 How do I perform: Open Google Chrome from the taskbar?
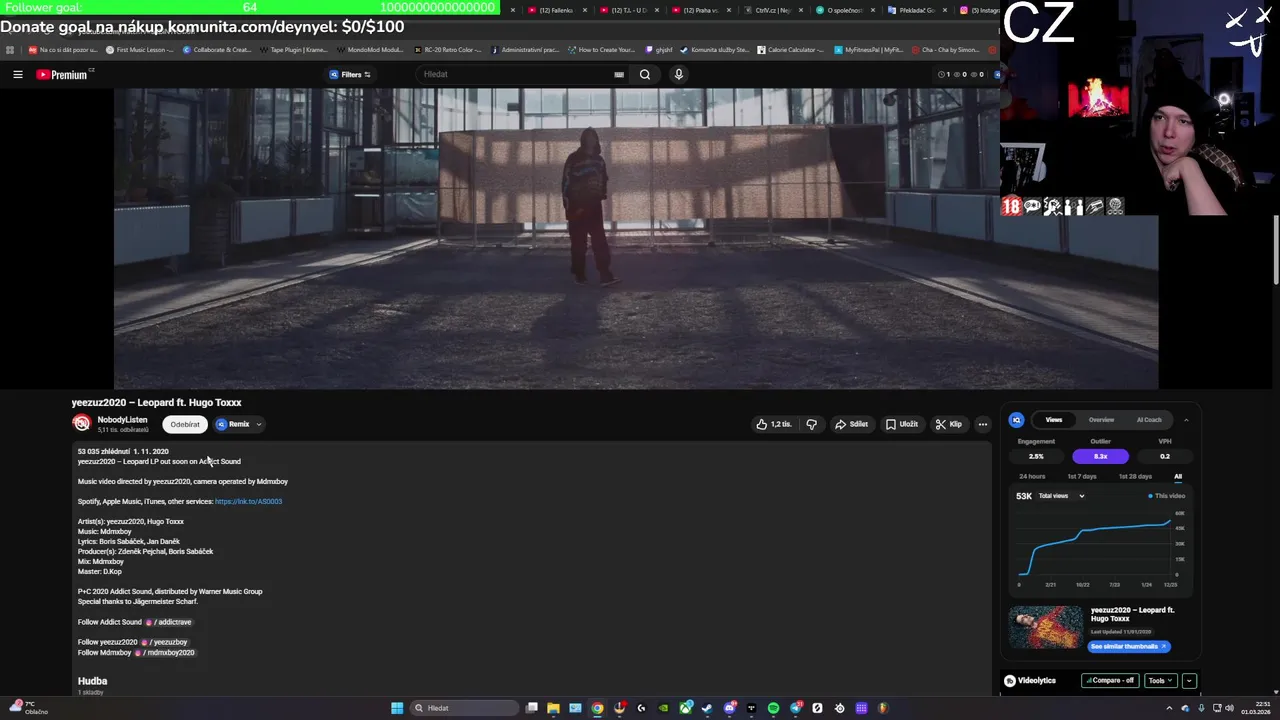(597, 708)
